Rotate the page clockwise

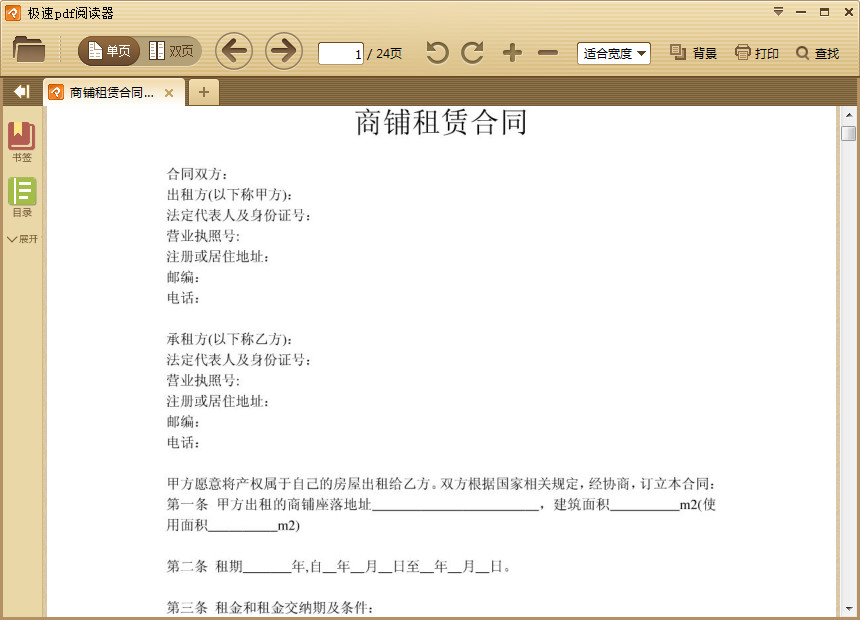(x=472, y=52)
